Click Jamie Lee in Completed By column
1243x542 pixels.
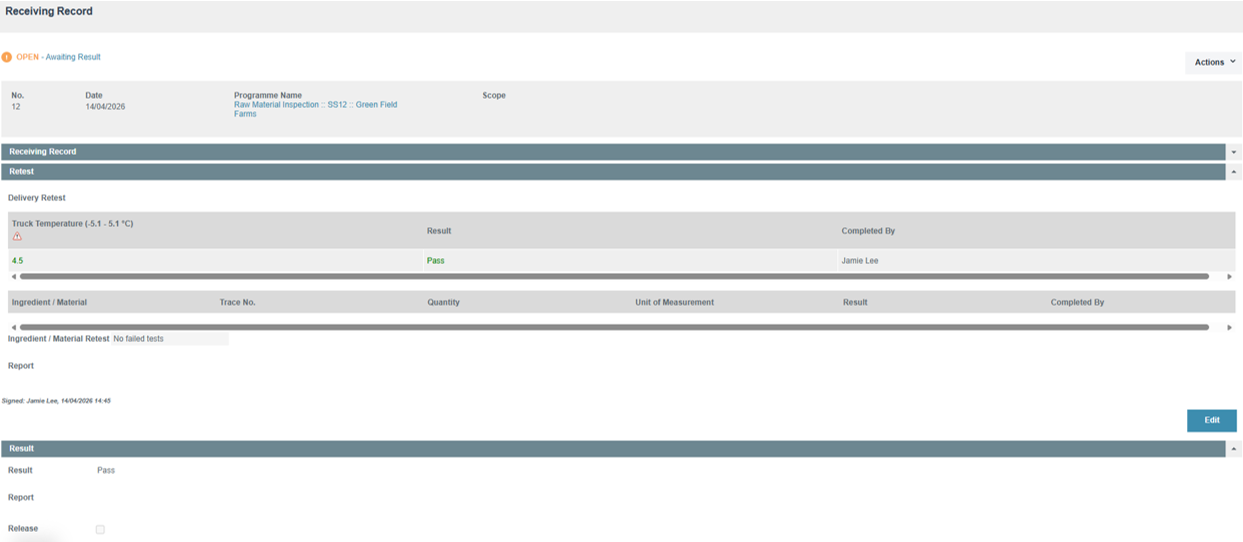click(x=862, y=261)
